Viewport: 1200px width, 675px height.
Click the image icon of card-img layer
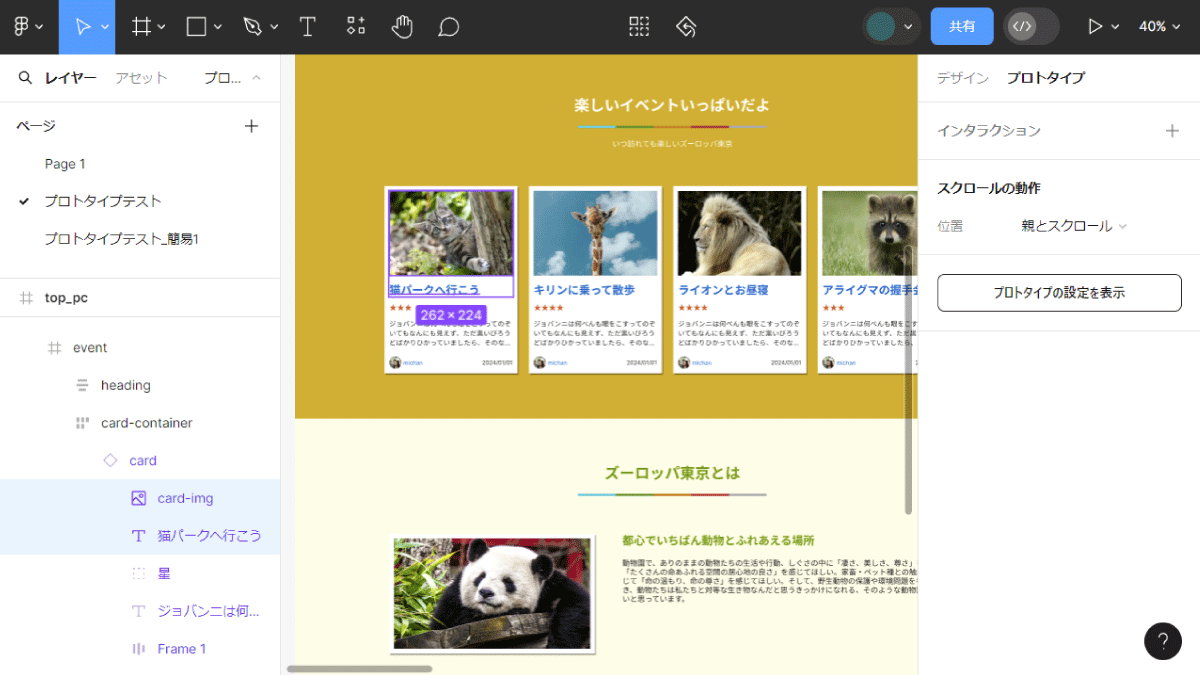pyautogui.click(x=139, y=498)
